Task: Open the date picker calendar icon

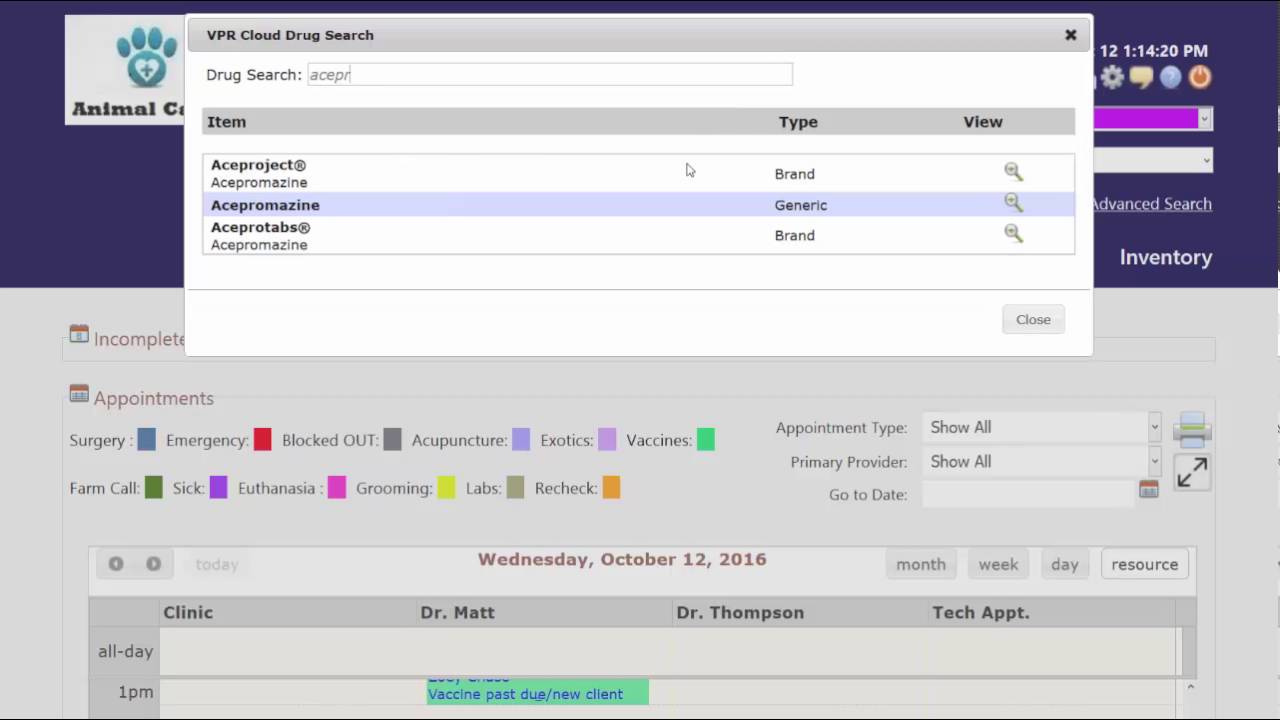Action: click(1148, 489)
